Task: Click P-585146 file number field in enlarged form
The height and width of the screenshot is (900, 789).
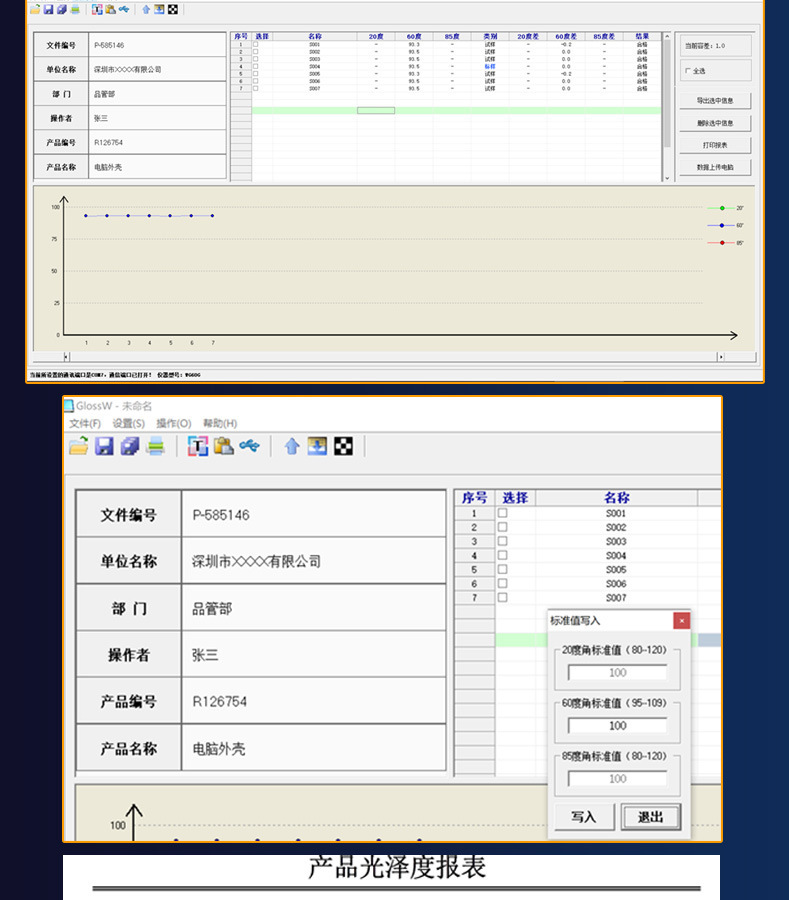Action: 314,515
